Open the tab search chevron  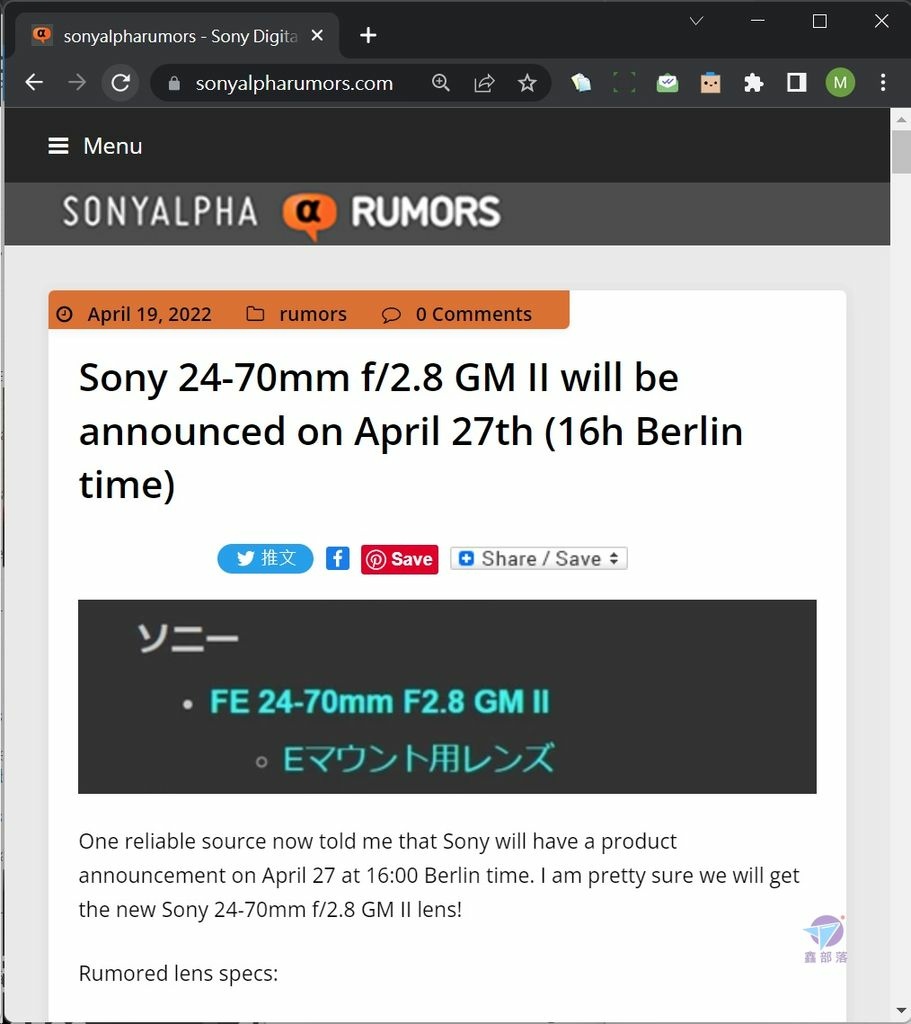click(696, 21)
